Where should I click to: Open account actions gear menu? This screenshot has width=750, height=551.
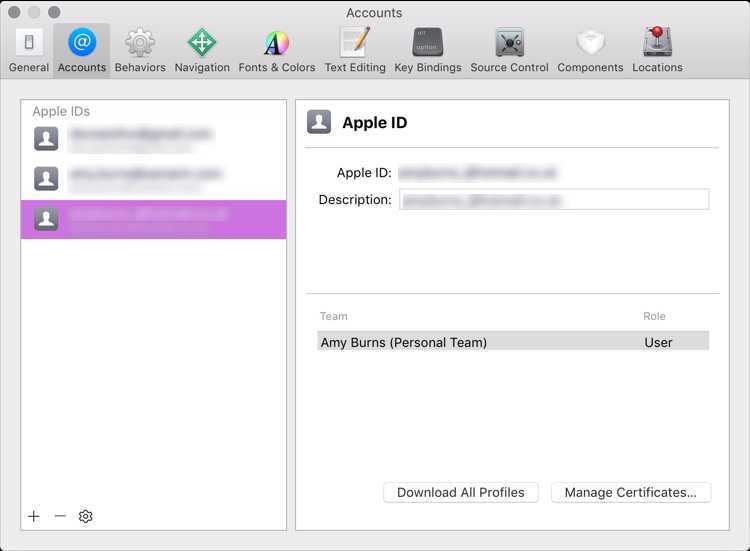pyautogui.click(x=86, y=516)
